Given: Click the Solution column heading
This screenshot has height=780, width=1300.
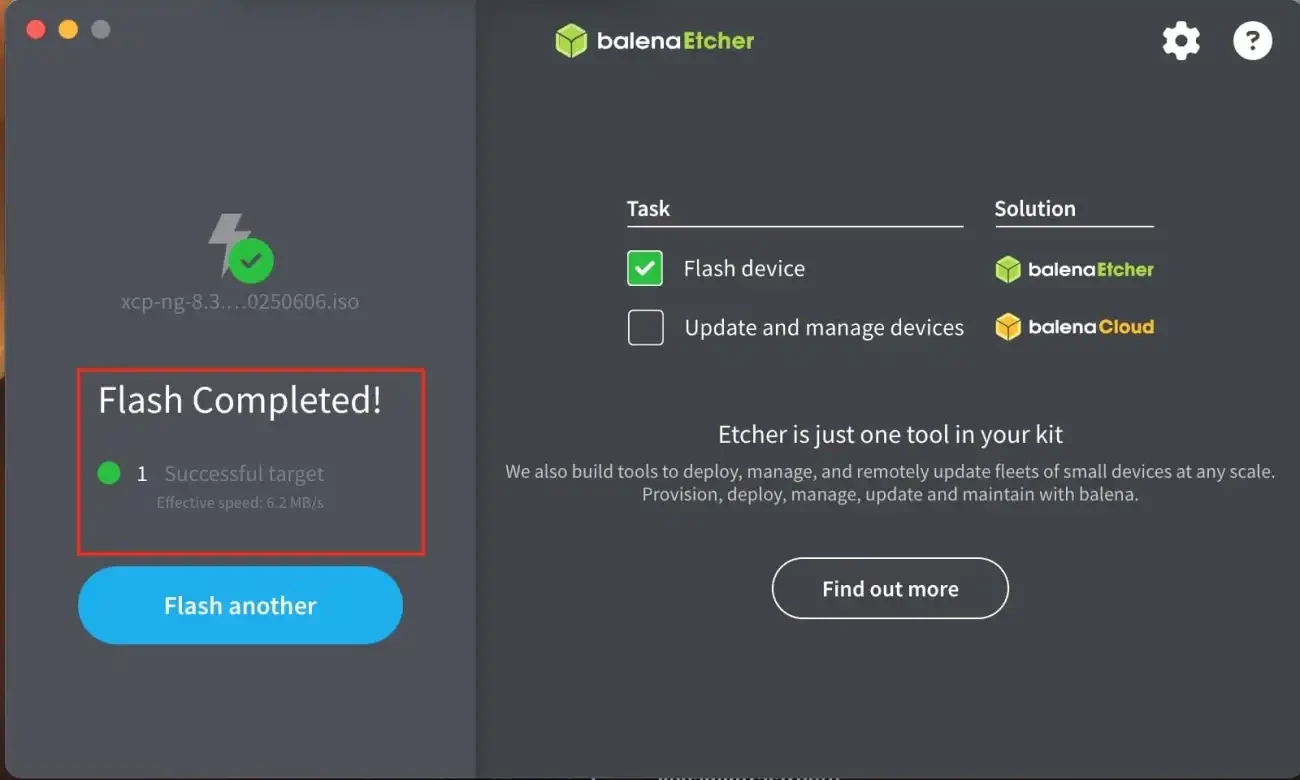Looking at the screenshot, I should (1035, 208).
